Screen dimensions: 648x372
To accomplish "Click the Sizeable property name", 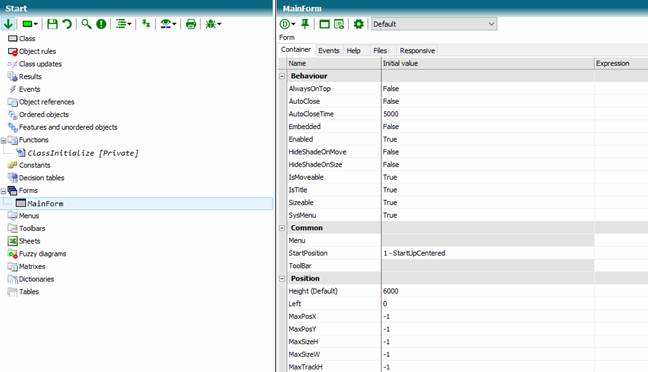I will coord(301,203).
